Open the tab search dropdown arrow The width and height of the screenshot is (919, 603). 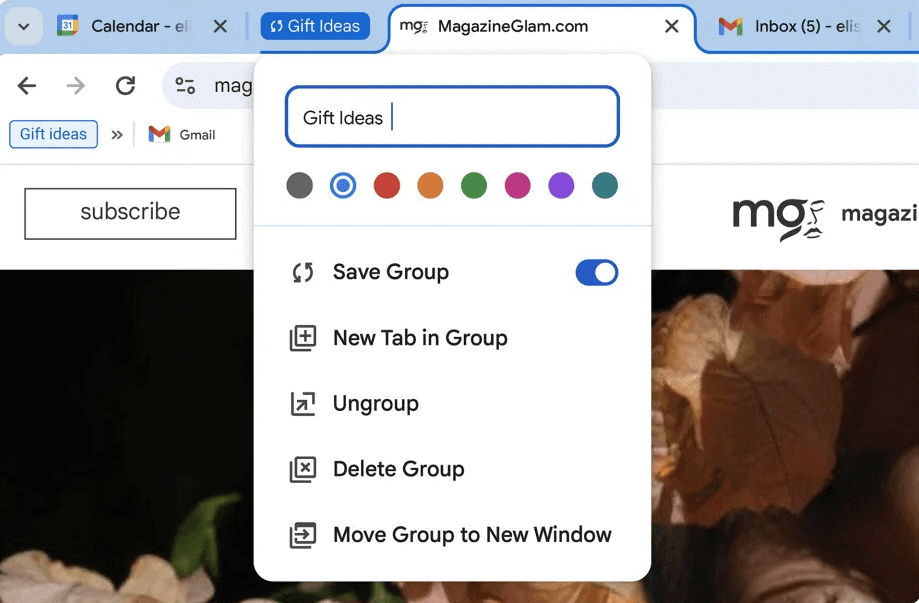pos(23,26)
